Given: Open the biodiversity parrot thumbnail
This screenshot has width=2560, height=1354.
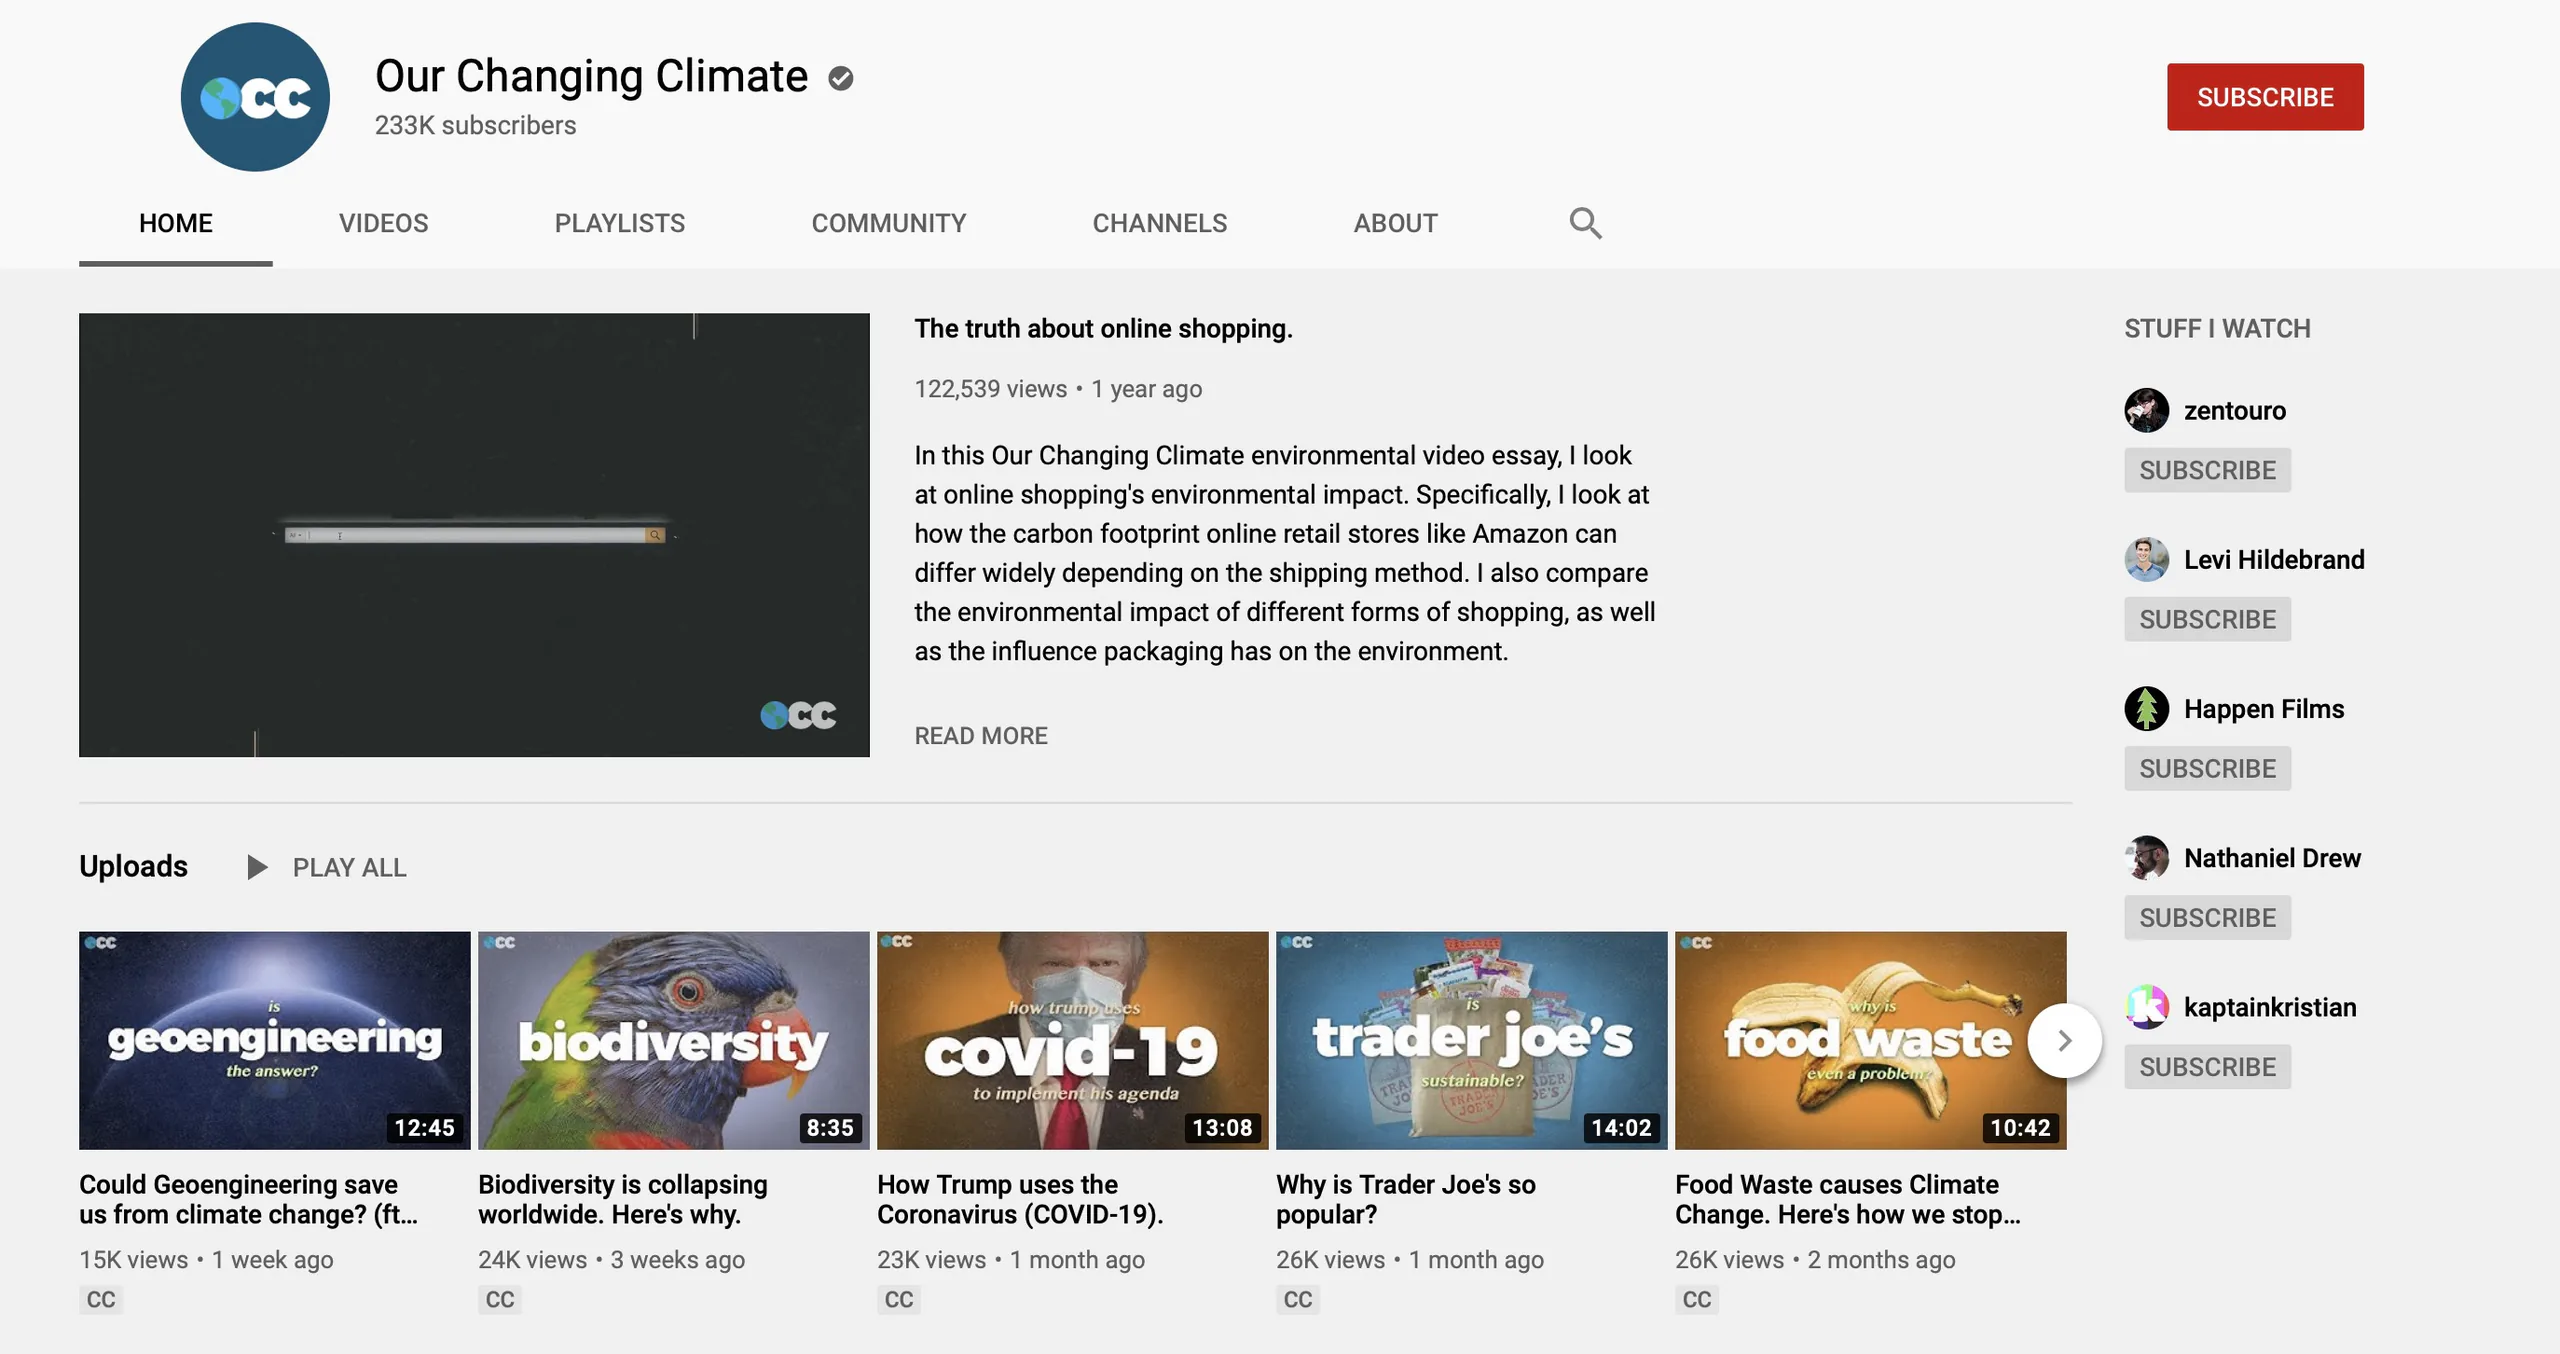Looking at the screenshot, I should pyautogui.click(x=673, y=1040).
